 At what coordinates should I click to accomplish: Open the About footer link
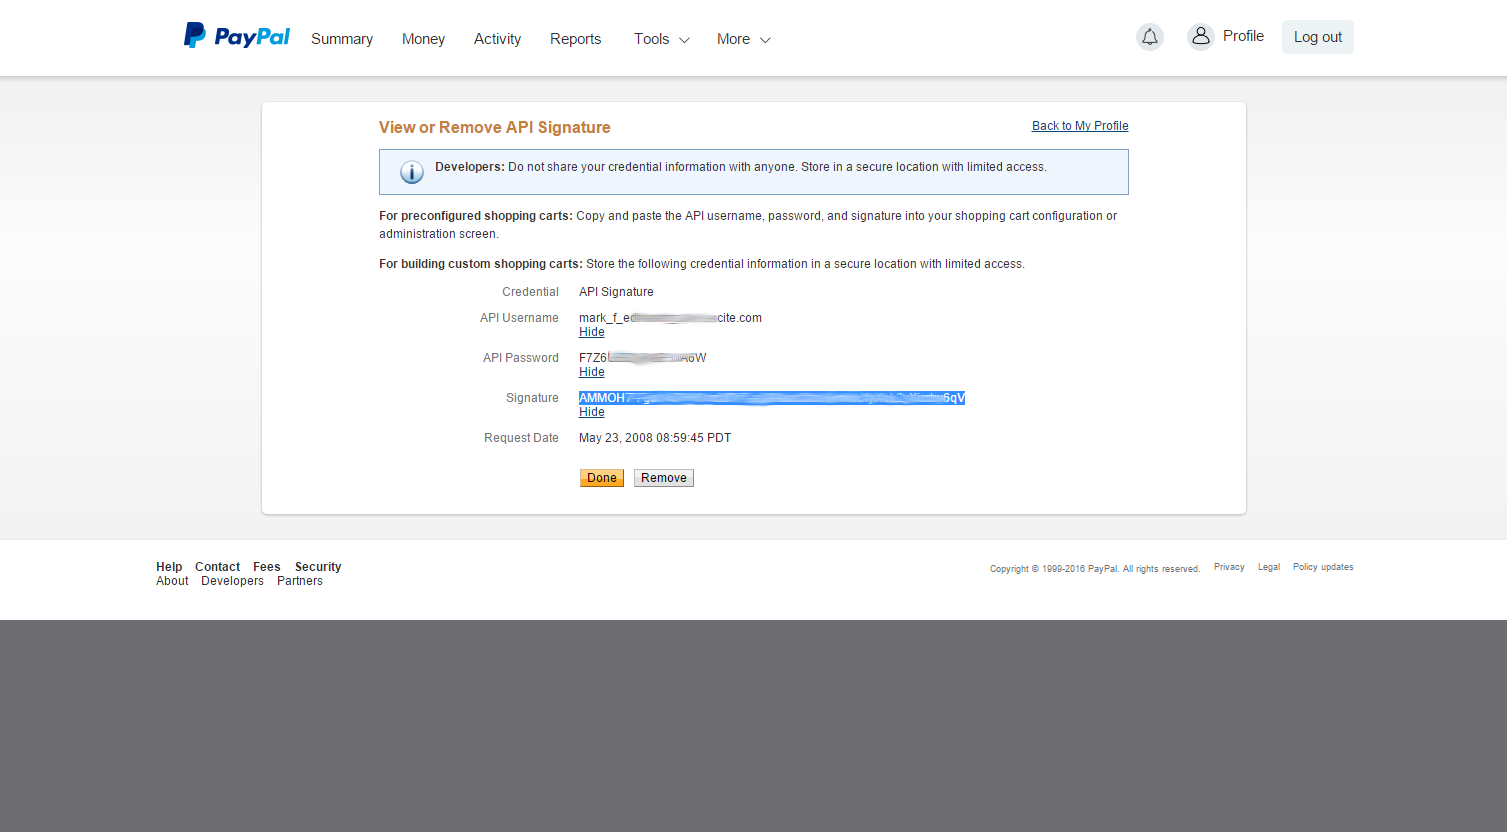[172, 581]
